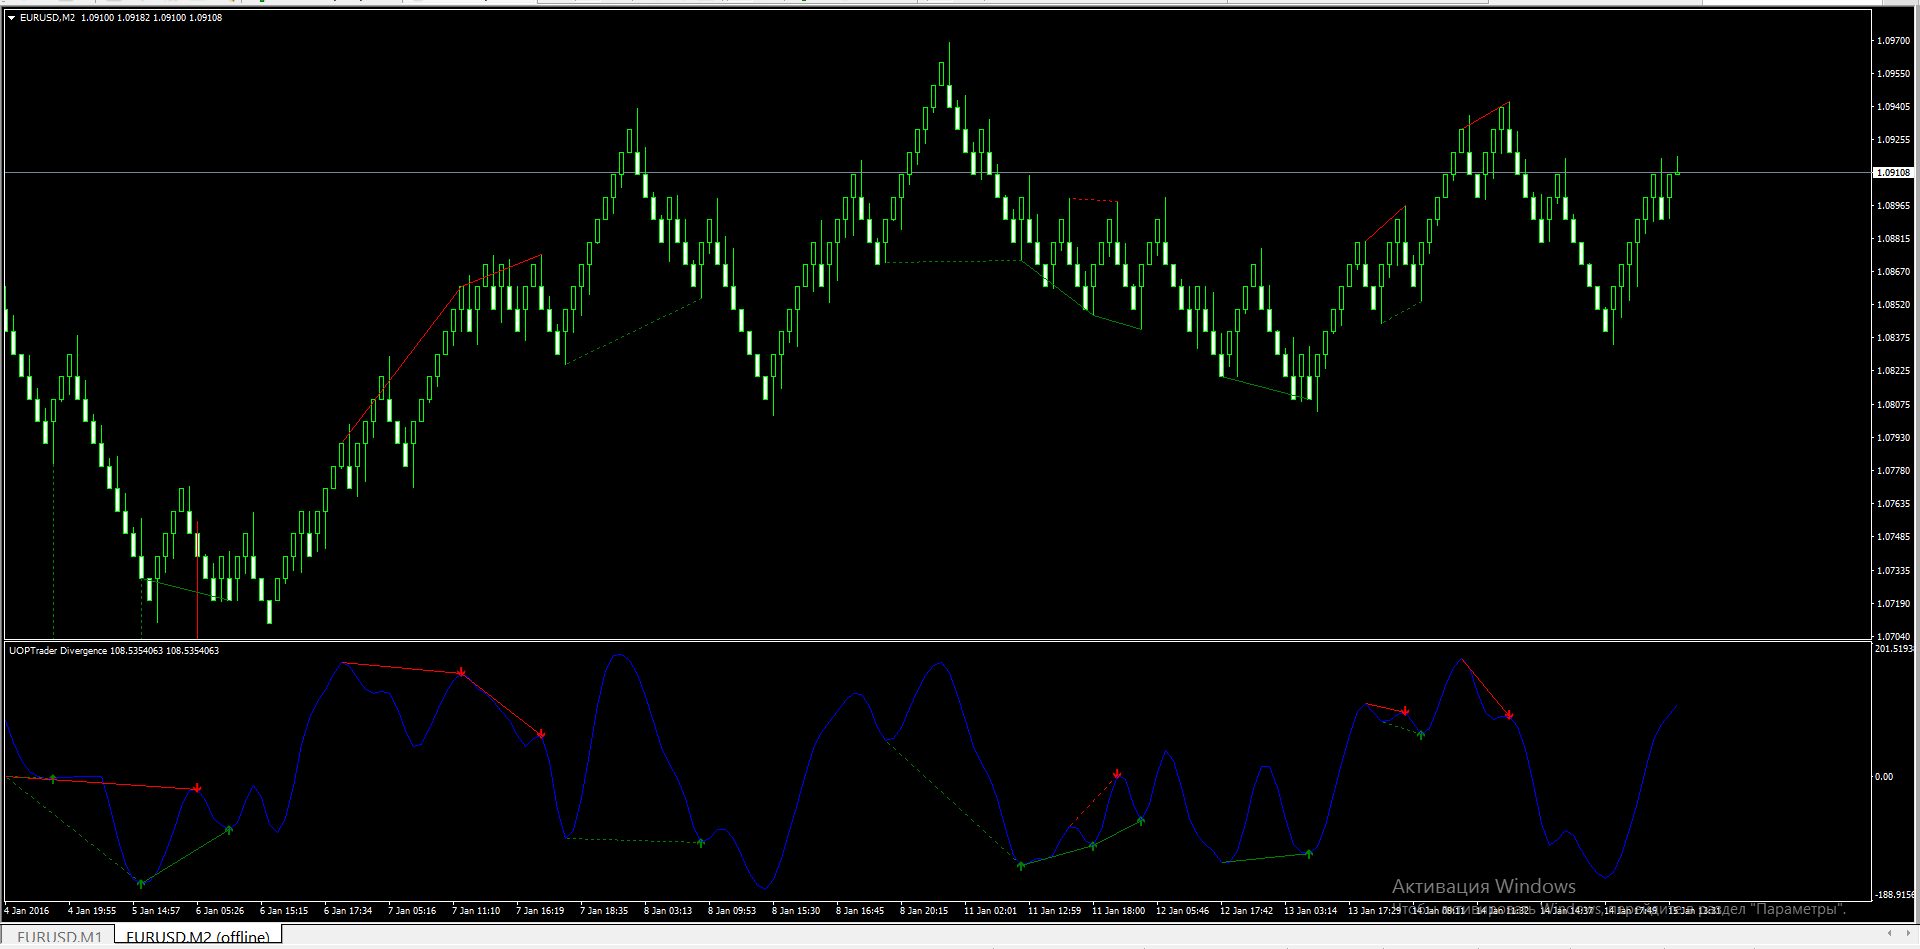Click the indicator scale value -188.9156
Screen dimensions: 1920x949
[1894, 895]
